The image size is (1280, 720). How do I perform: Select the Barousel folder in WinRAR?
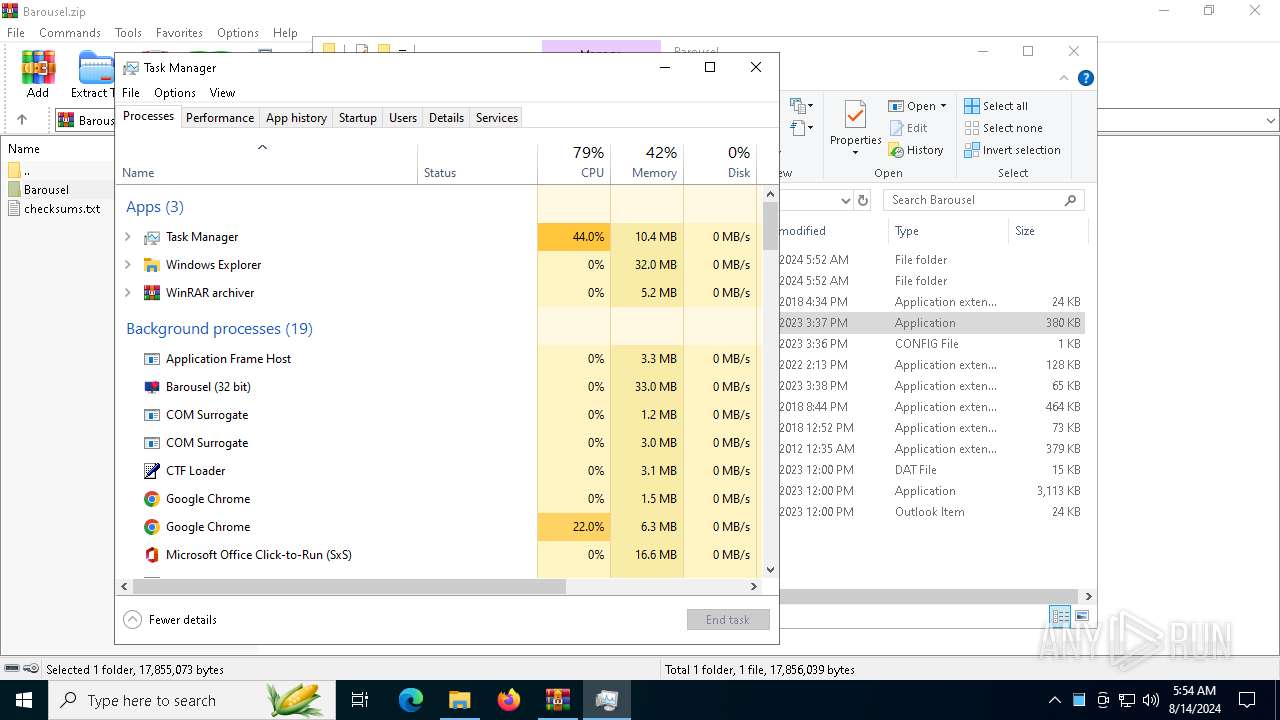point(46,189)
